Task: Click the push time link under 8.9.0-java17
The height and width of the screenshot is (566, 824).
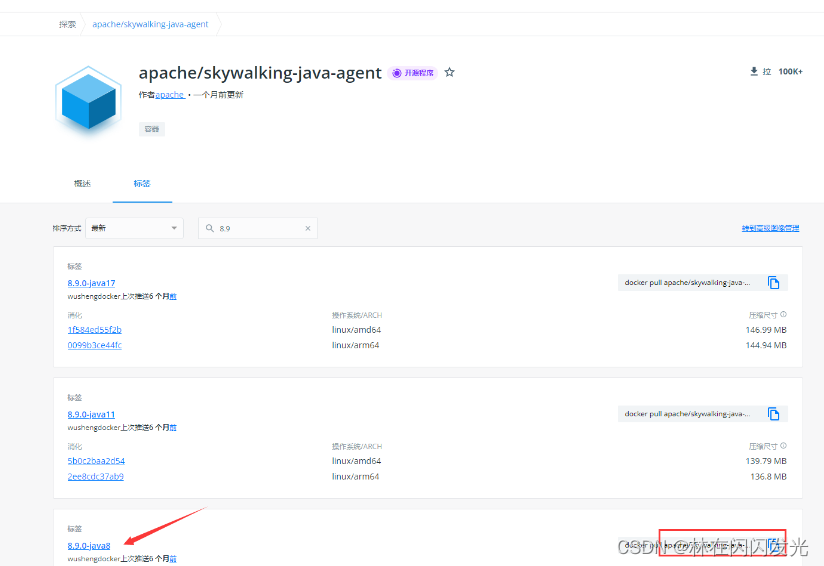Action: 173,296
